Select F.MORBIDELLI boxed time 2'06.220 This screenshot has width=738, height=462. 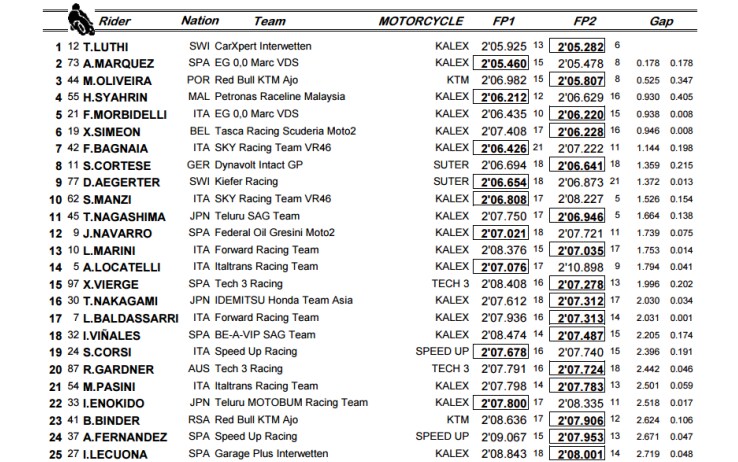[577, 114]
